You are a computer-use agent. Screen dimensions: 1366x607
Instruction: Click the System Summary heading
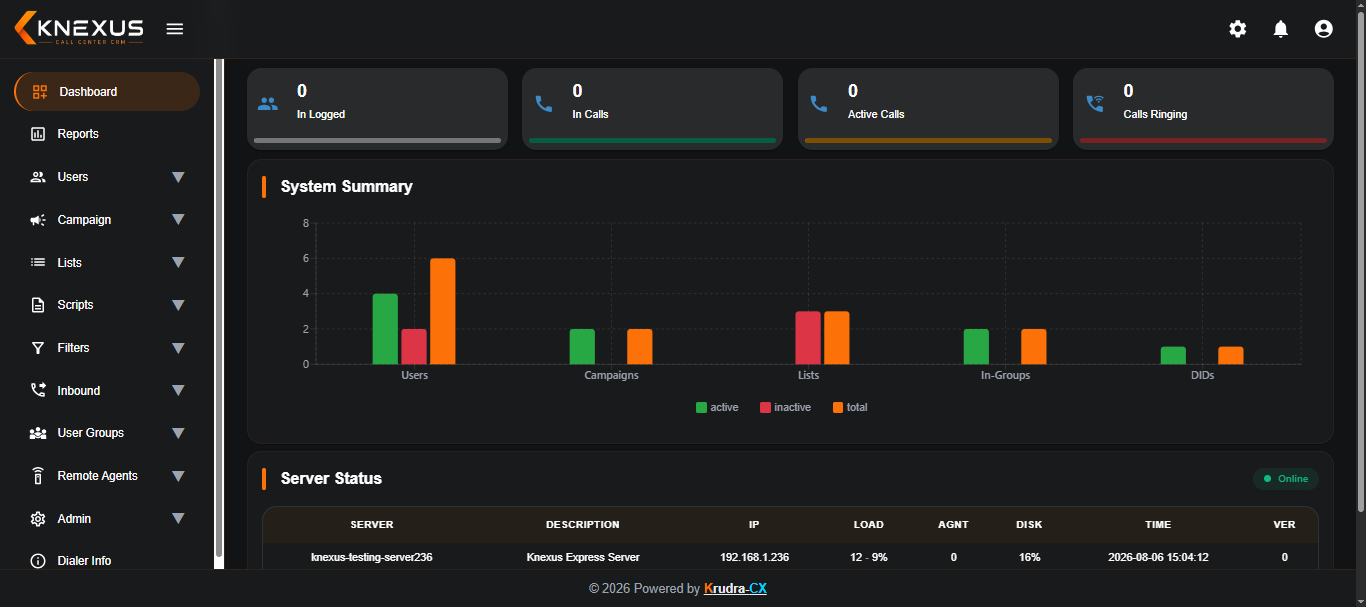click(x=346, y=186)
